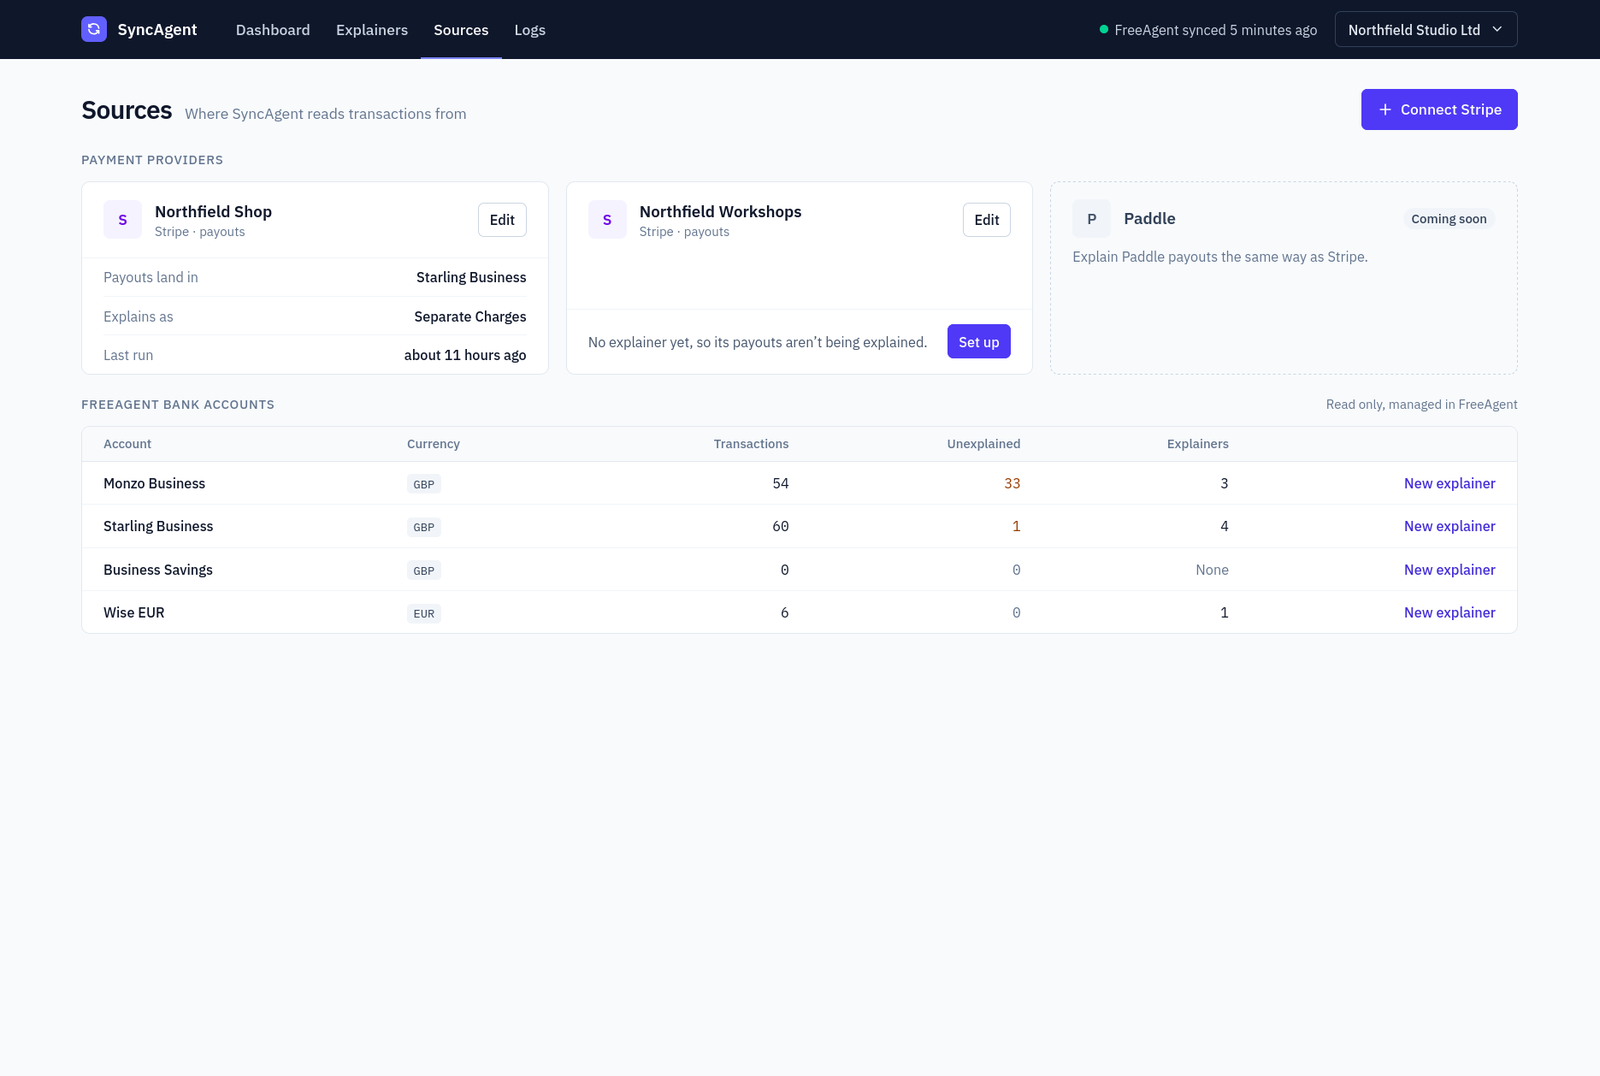Click the None explainers value
This screenshot has height=1076, width=1600.
pyautogui.click(x=1212, y=570)
